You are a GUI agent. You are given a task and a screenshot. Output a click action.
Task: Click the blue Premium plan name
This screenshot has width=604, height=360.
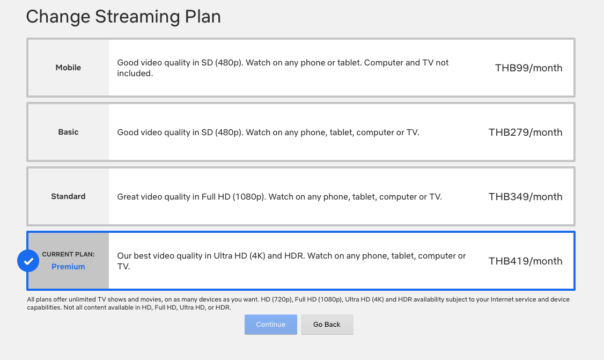[68, 266]
